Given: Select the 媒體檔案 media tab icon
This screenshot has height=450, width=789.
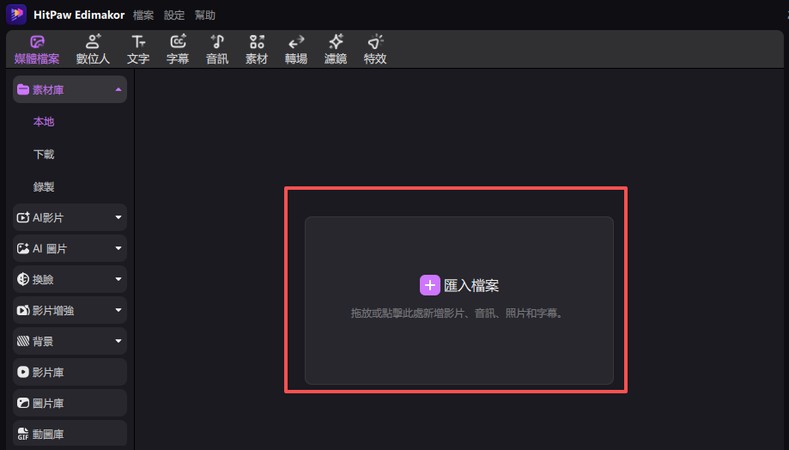Looking at the screenshot, I should pyautogui.click(x=37, y=42).
